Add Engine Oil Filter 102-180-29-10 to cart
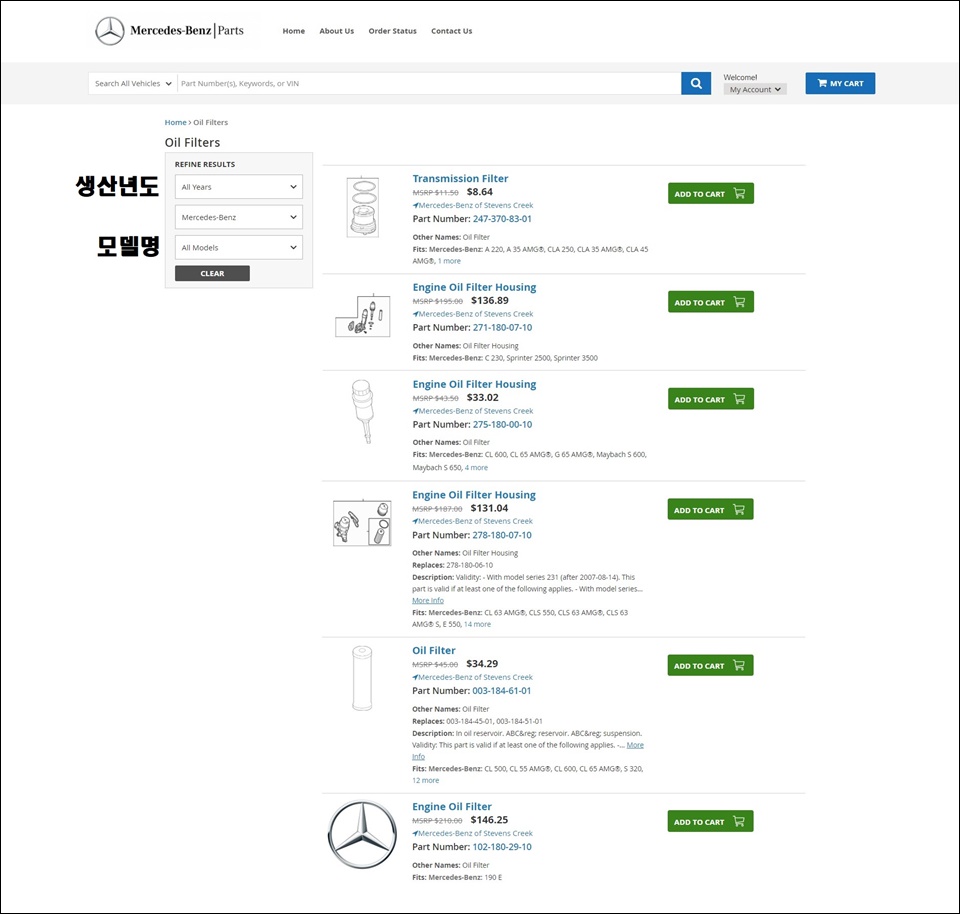The width and height of the screenshot is (960, 914). 710,822
